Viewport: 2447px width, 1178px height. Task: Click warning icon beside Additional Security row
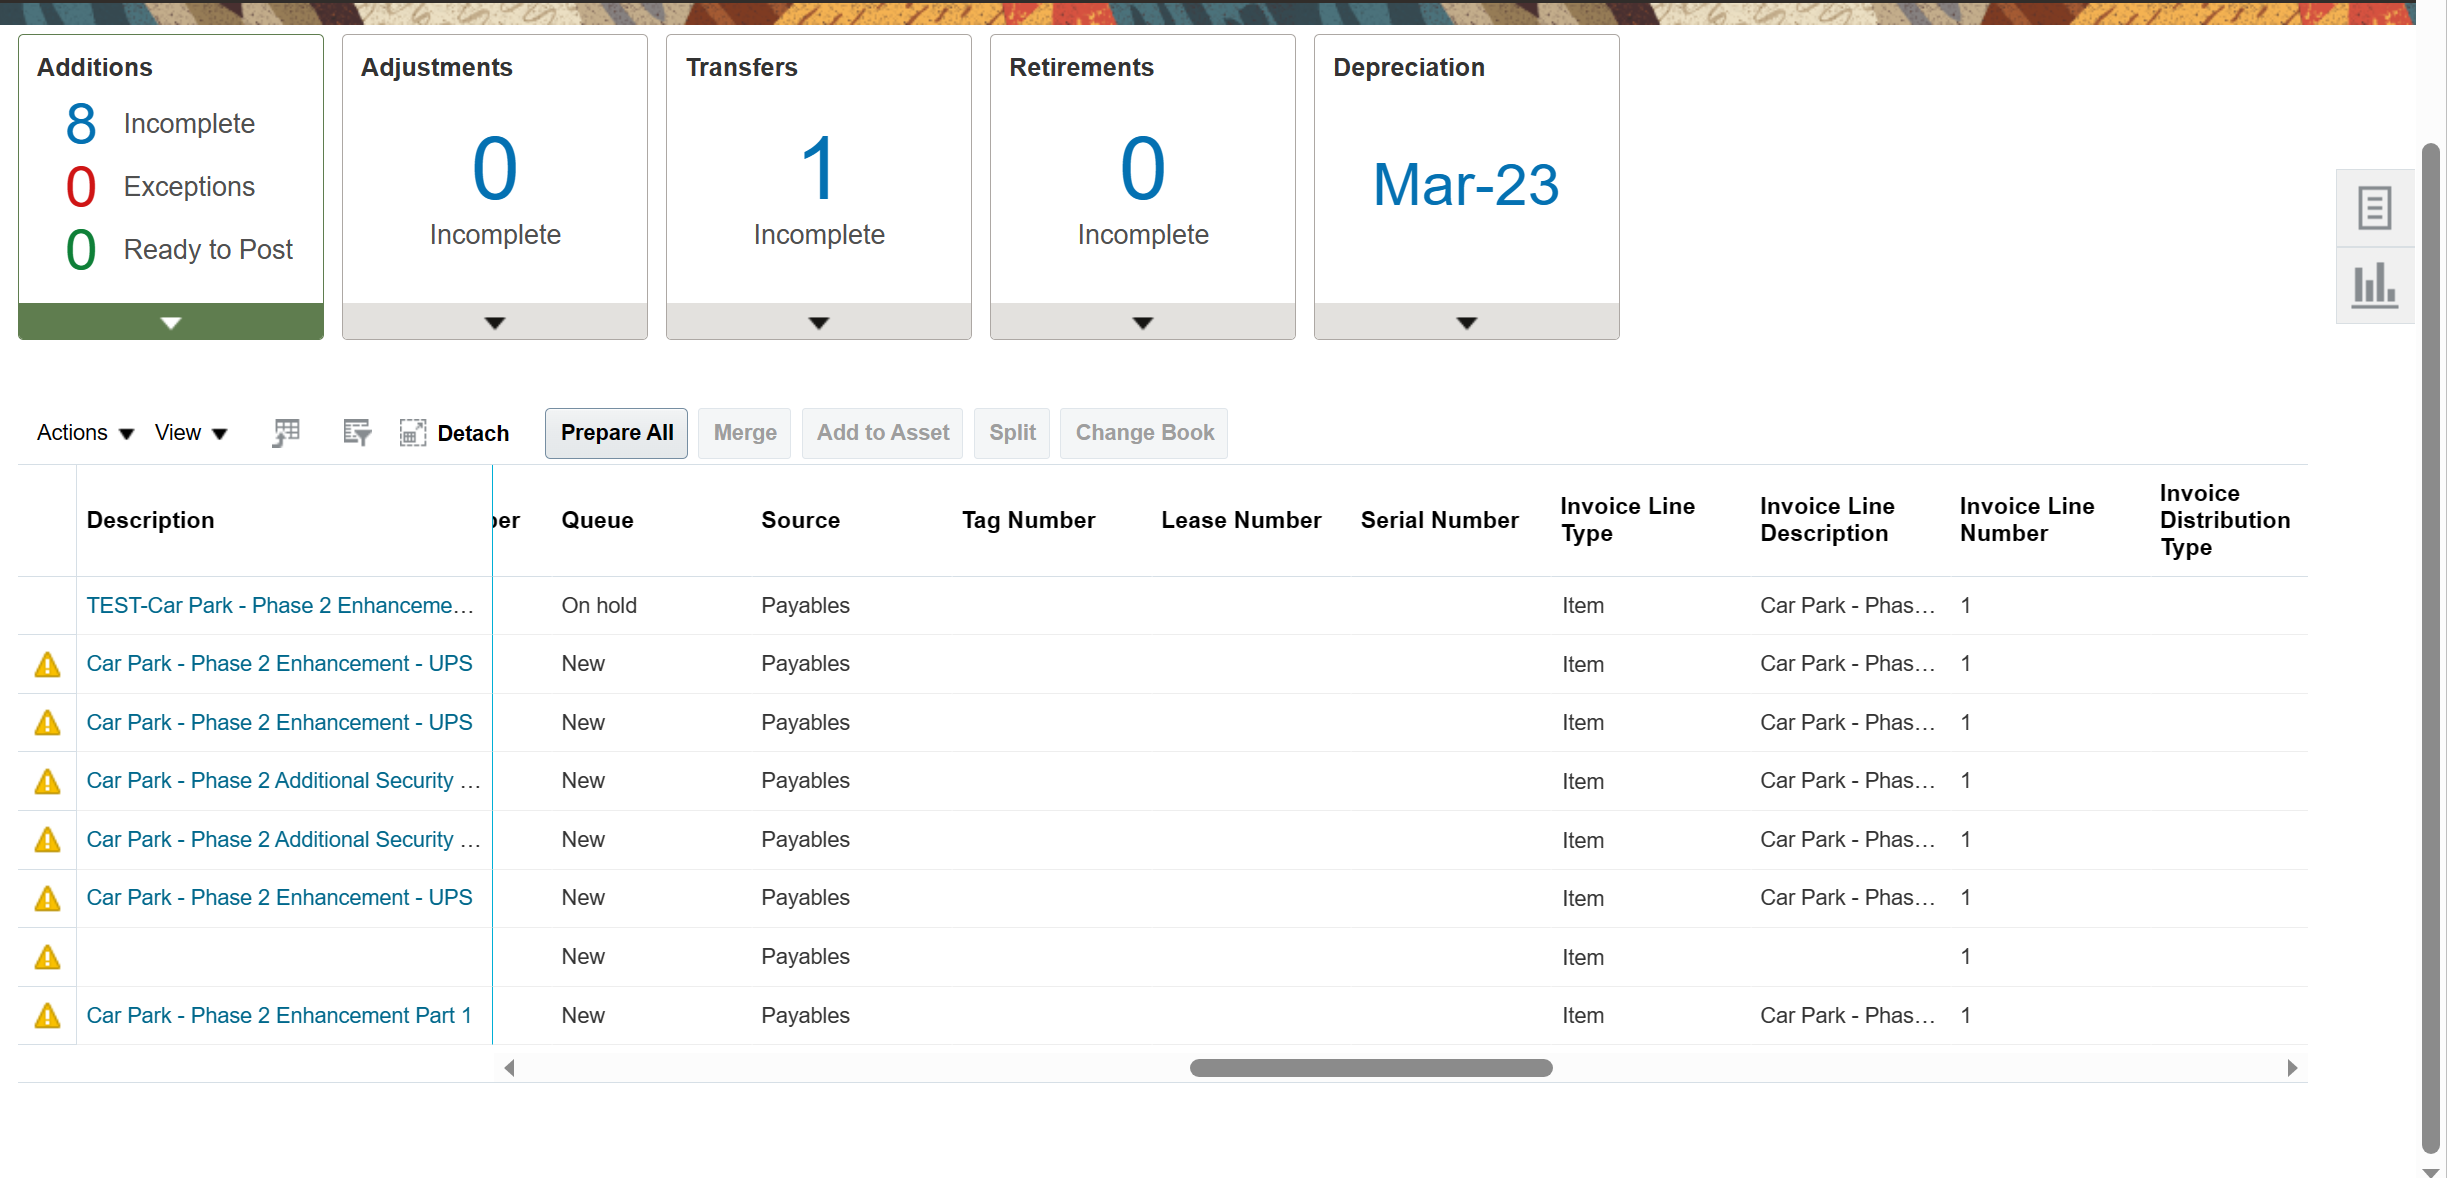coord(46,781)
